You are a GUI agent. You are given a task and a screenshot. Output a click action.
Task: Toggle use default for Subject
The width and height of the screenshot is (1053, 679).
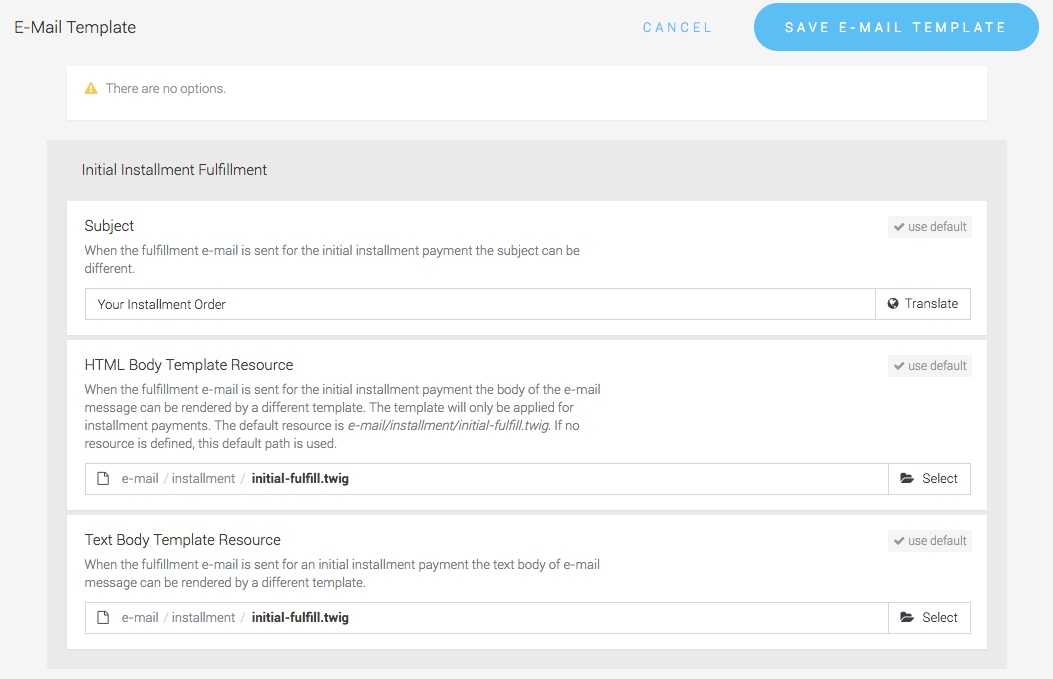[930, 227]
